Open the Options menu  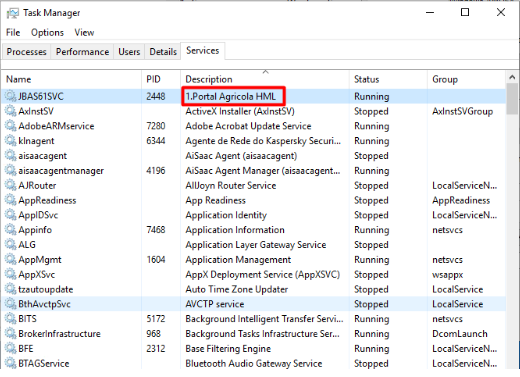47,33
